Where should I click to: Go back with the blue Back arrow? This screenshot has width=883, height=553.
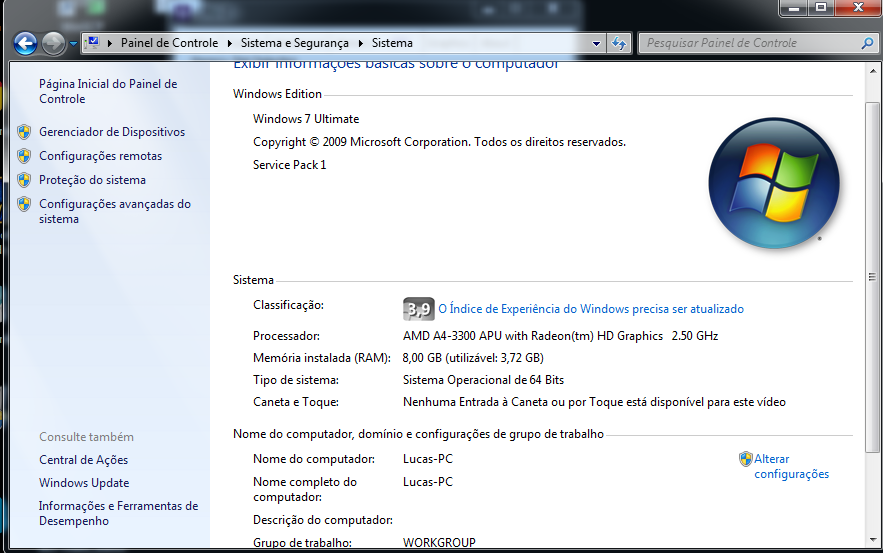point(25,43)
